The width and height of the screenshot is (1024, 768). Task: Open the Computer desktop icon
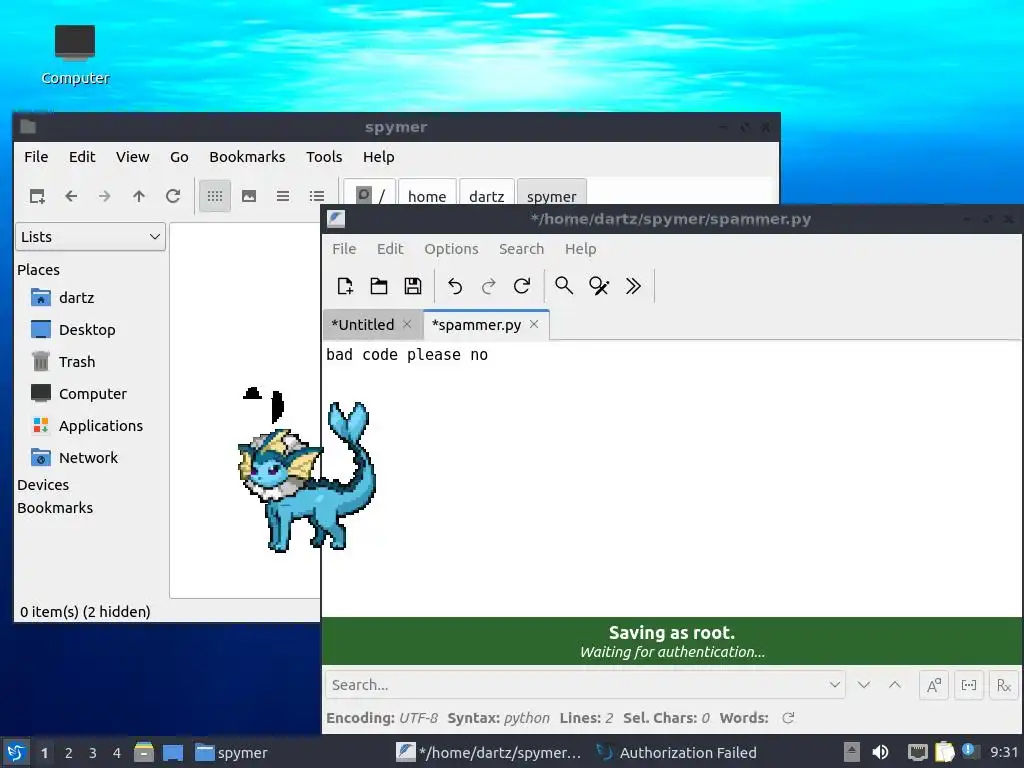tap(75, 55)
